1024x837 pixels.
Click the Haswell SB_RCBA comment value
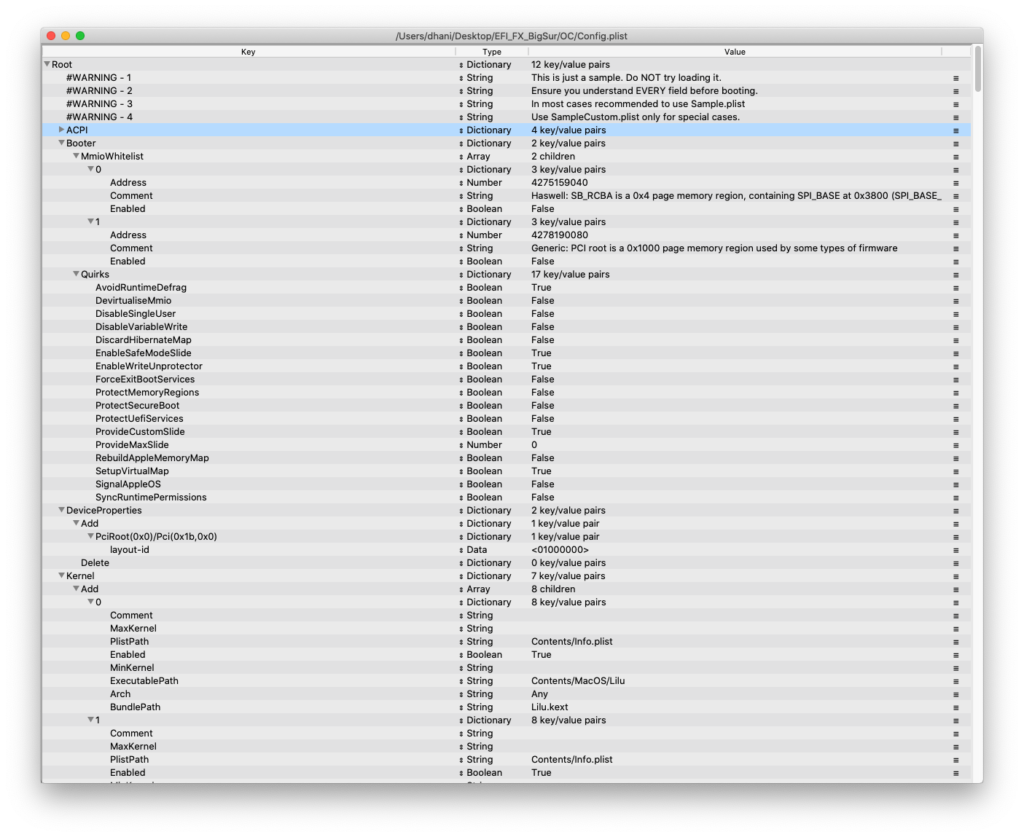pyautogui.click(x=736, y=196)
